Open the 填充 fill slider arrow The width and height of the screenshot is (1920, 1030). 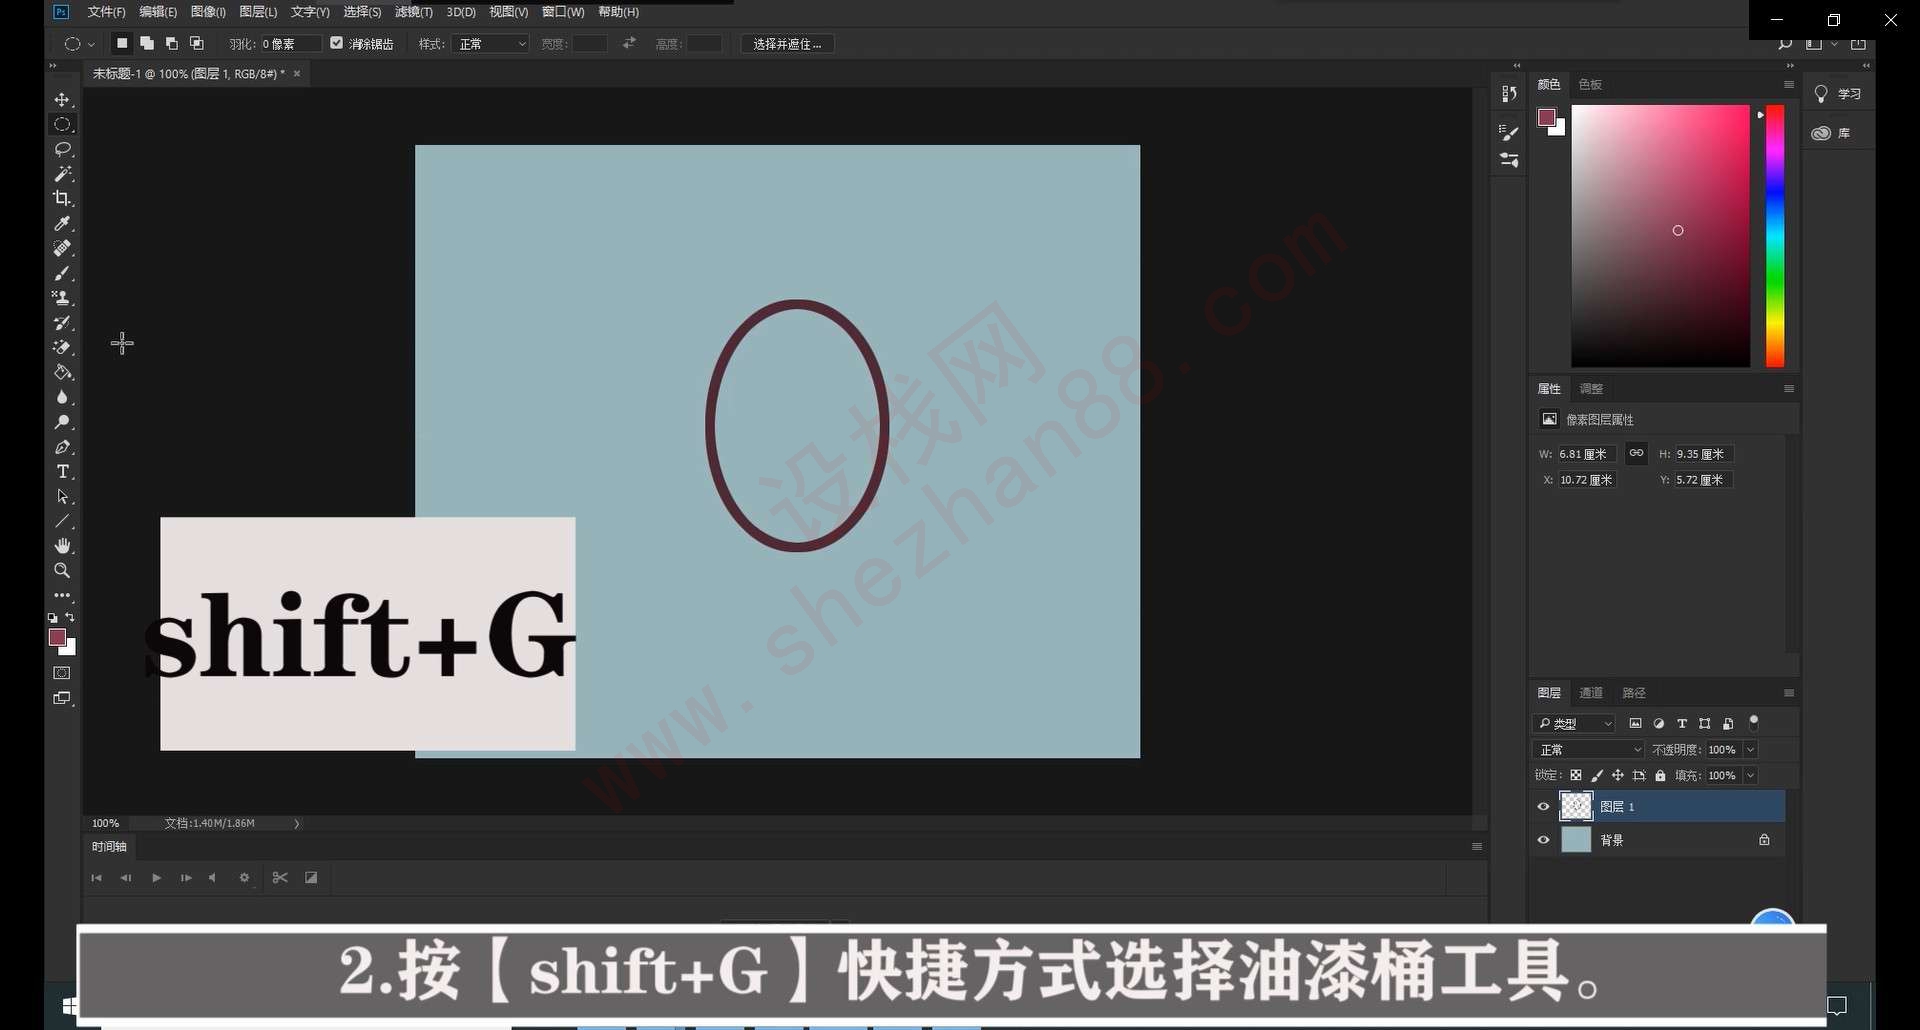pyautogui.click(x=1750, y=775)
